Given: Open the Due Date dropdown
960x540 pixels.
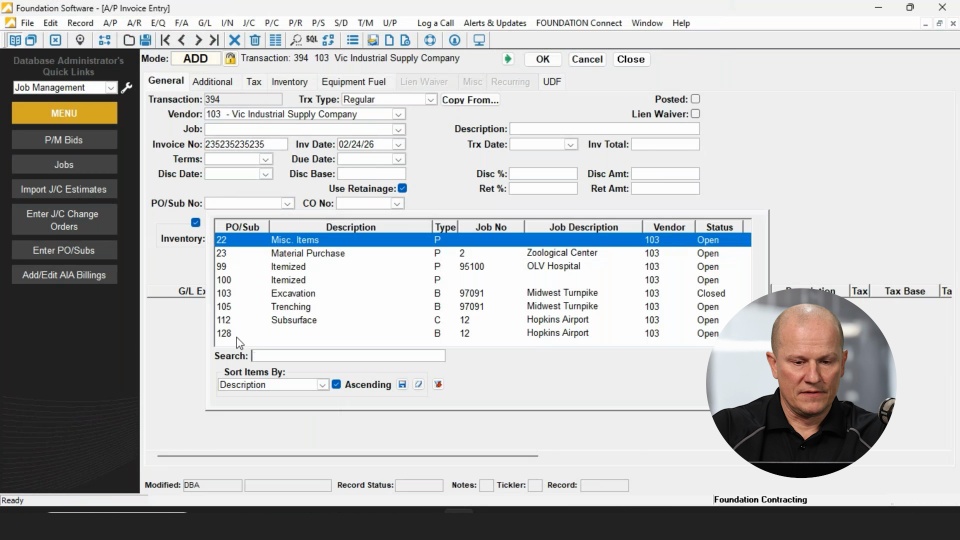Looking at the screenshot, I should tap(398, 159).
